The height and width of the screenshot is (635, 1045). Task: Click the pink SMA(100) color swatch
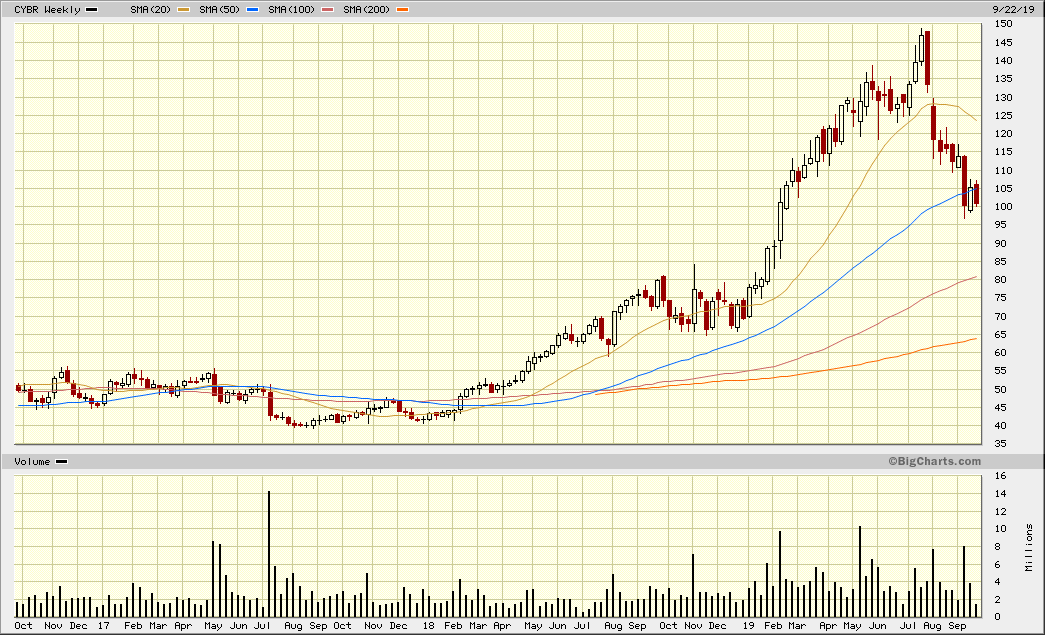click(327, 9)
